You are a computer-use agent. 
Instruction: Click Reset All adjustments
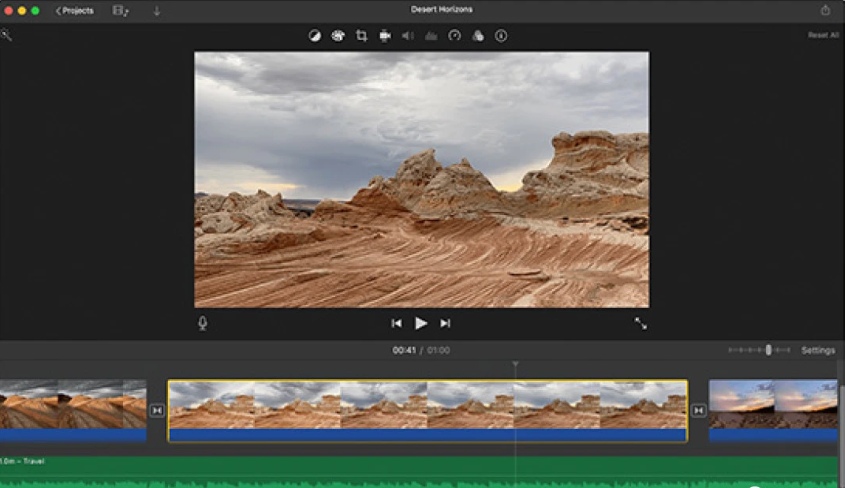823,35
